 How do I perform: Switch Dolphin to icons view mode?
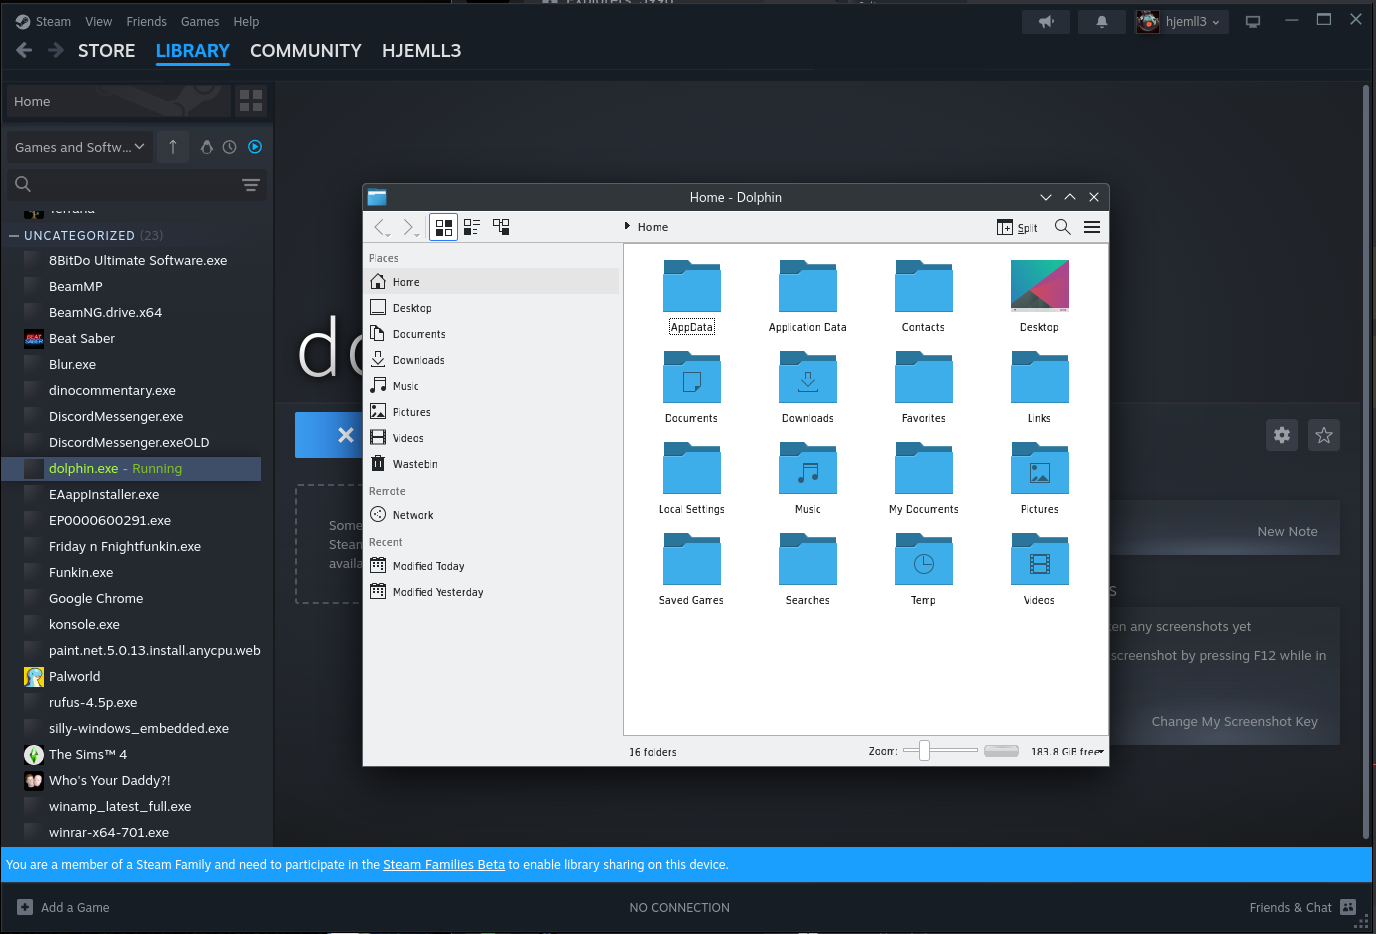tap(444, 227)
